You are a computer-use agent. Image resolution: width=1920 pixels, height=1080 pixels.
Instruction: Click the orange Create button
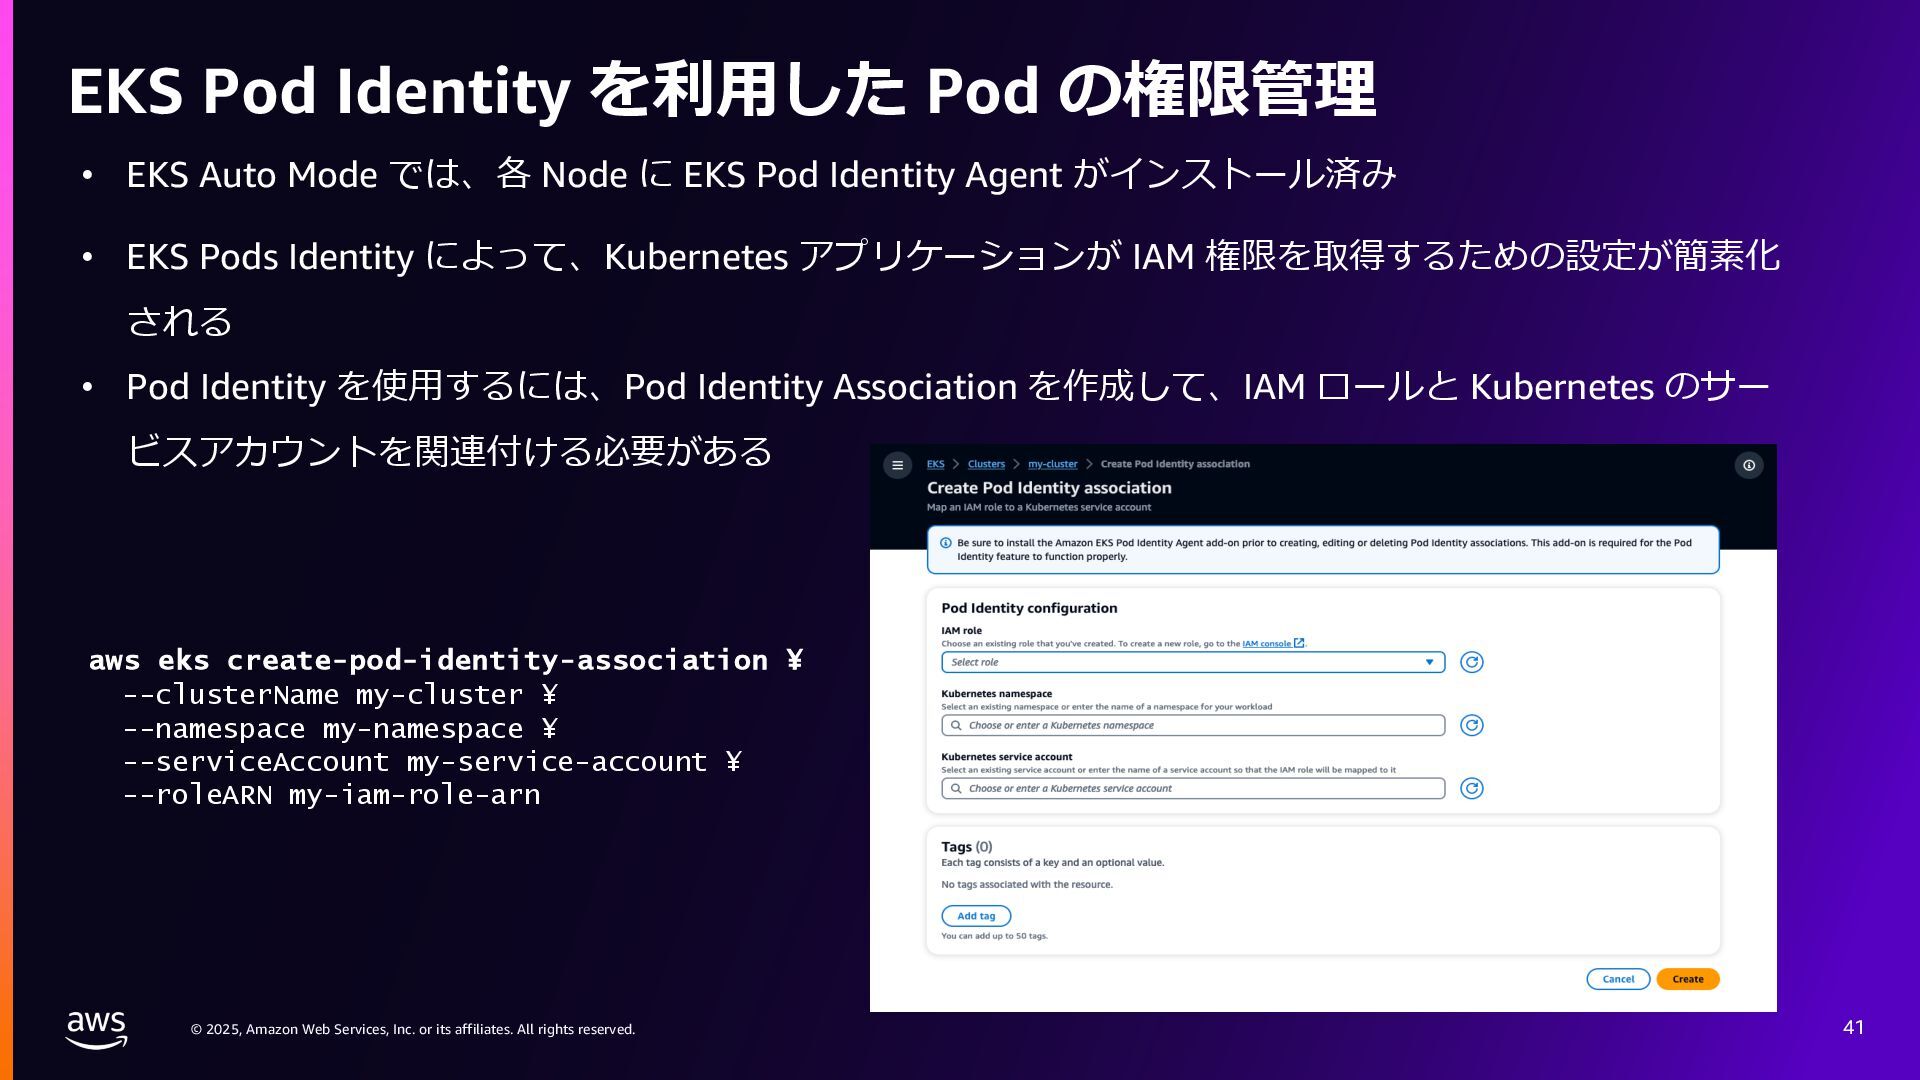click(1687, 979)
